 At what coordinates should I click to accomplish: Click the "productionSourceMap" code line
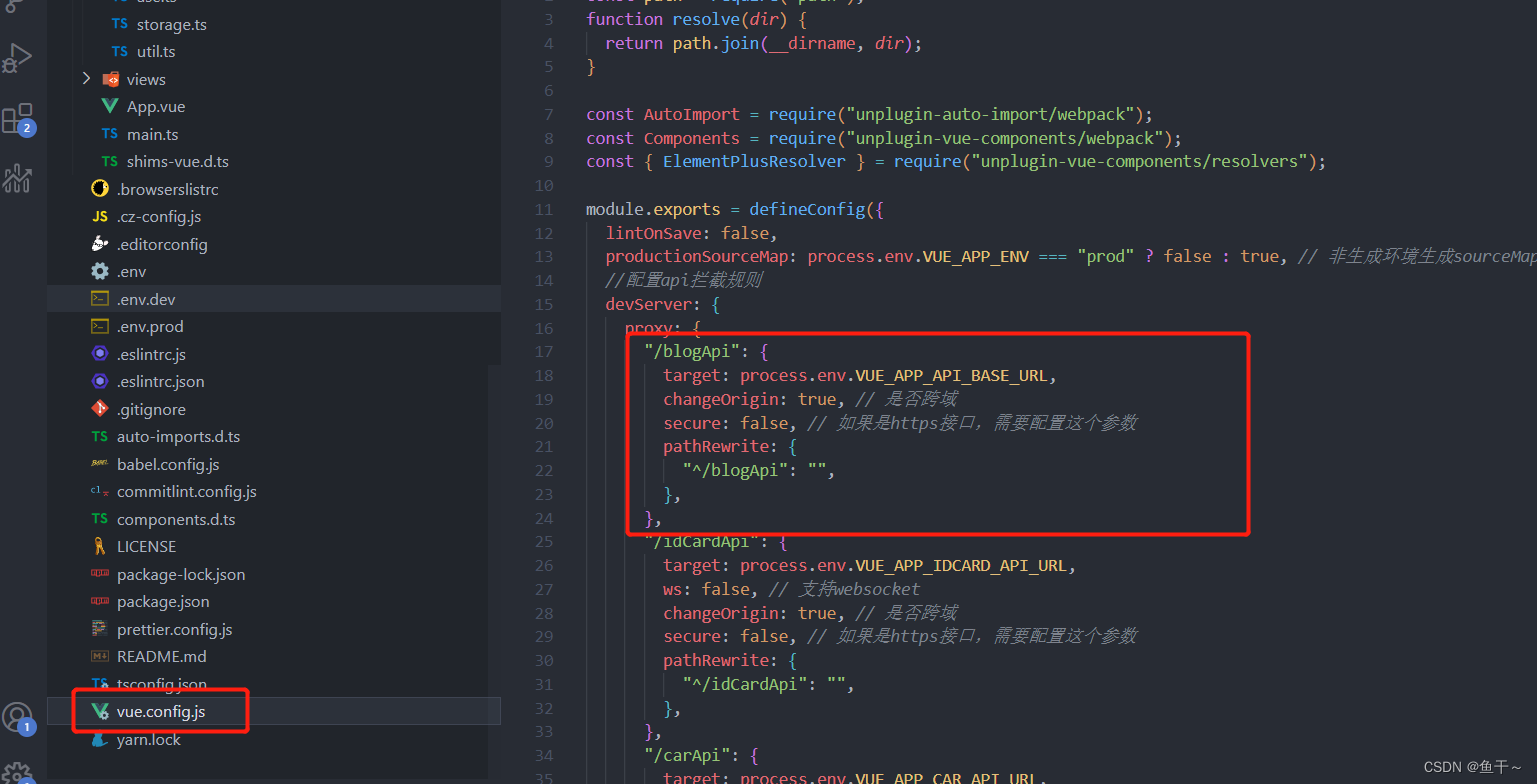click(x=1070, y=256)
